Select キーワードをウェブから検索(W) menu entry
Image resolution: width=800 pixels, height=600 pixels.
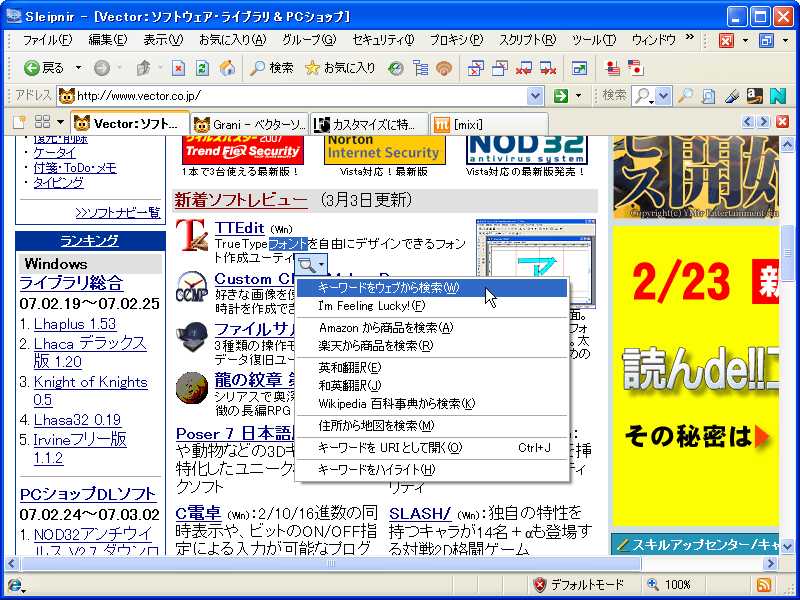point(432,288)
